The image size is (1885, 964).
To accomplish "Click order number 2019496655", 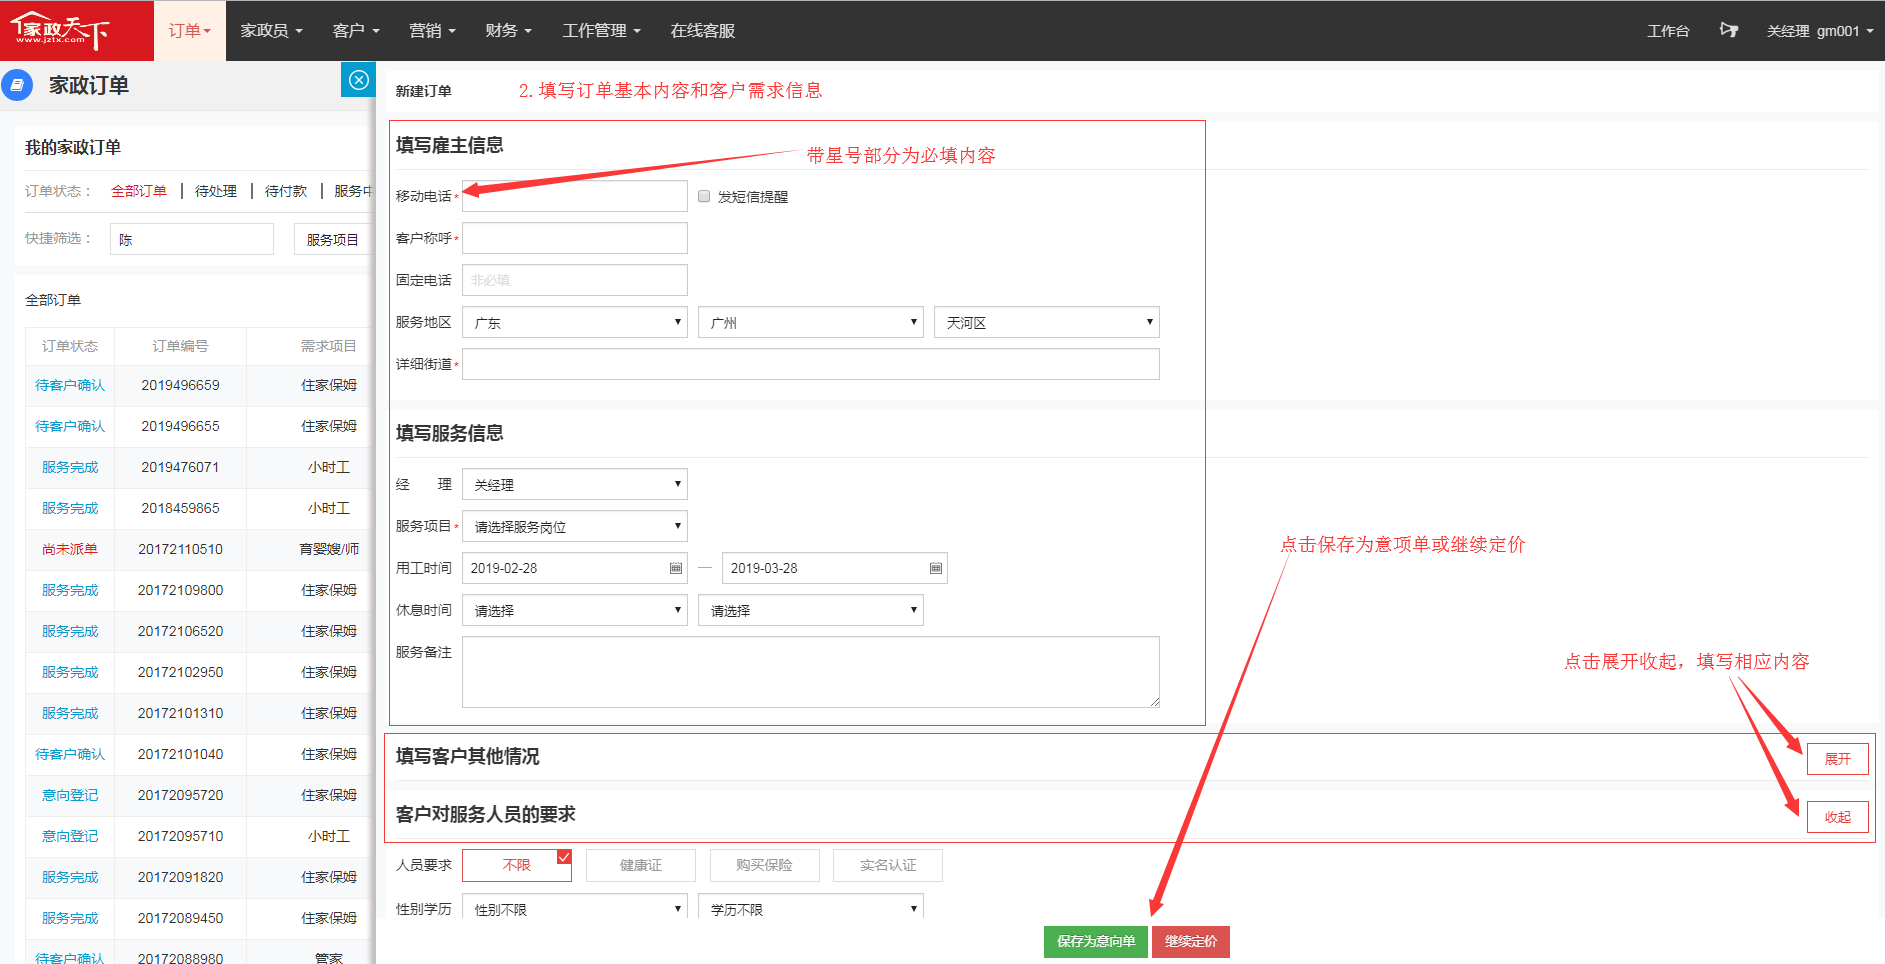I will (180, 426).
